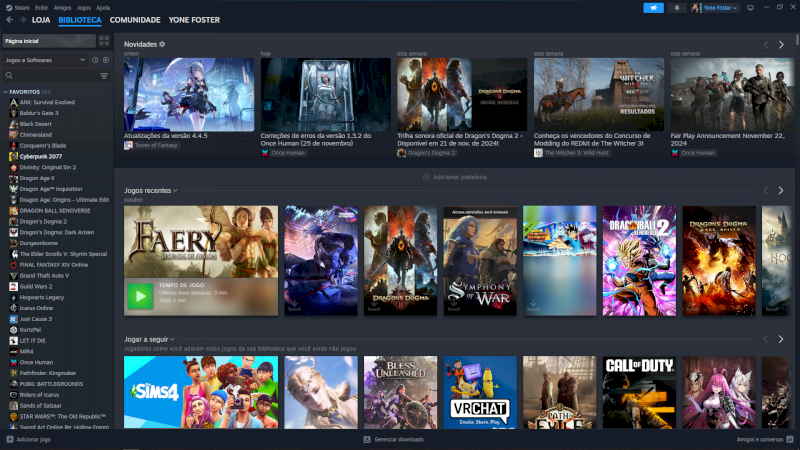Expand Jogos recentes shelf menu

(x=175, y=191)
